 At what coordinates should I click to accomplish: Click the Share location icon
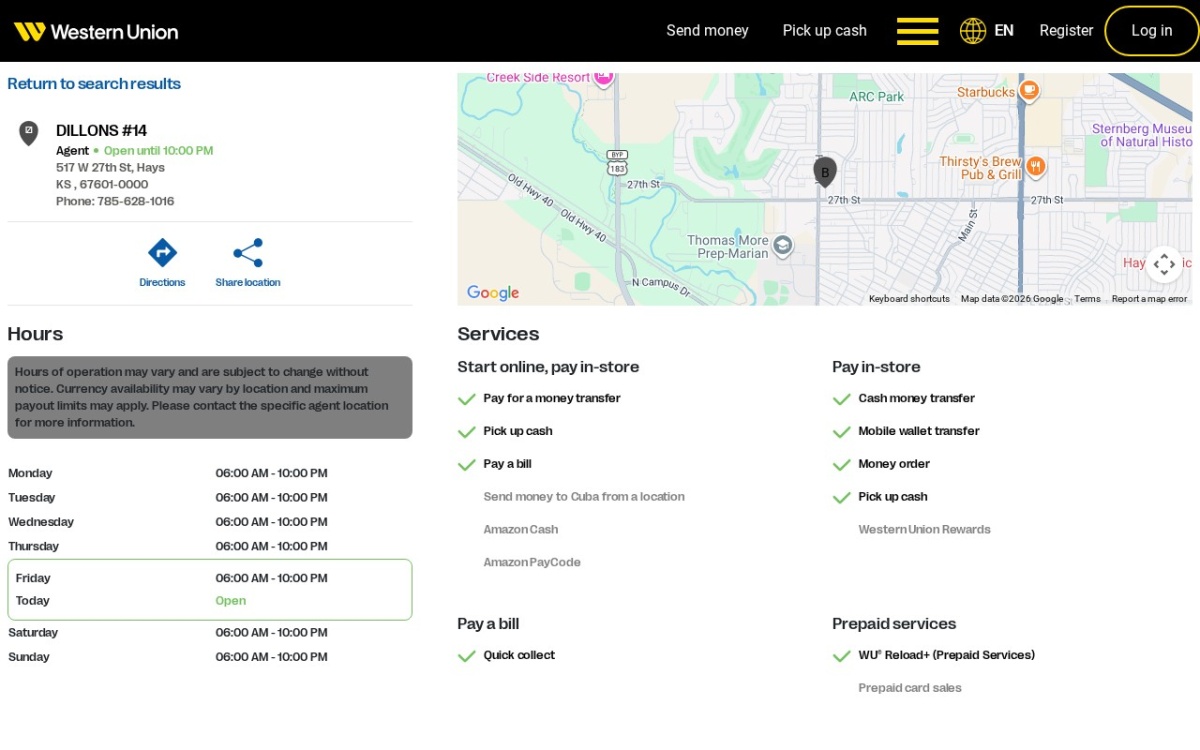point(248,252)
